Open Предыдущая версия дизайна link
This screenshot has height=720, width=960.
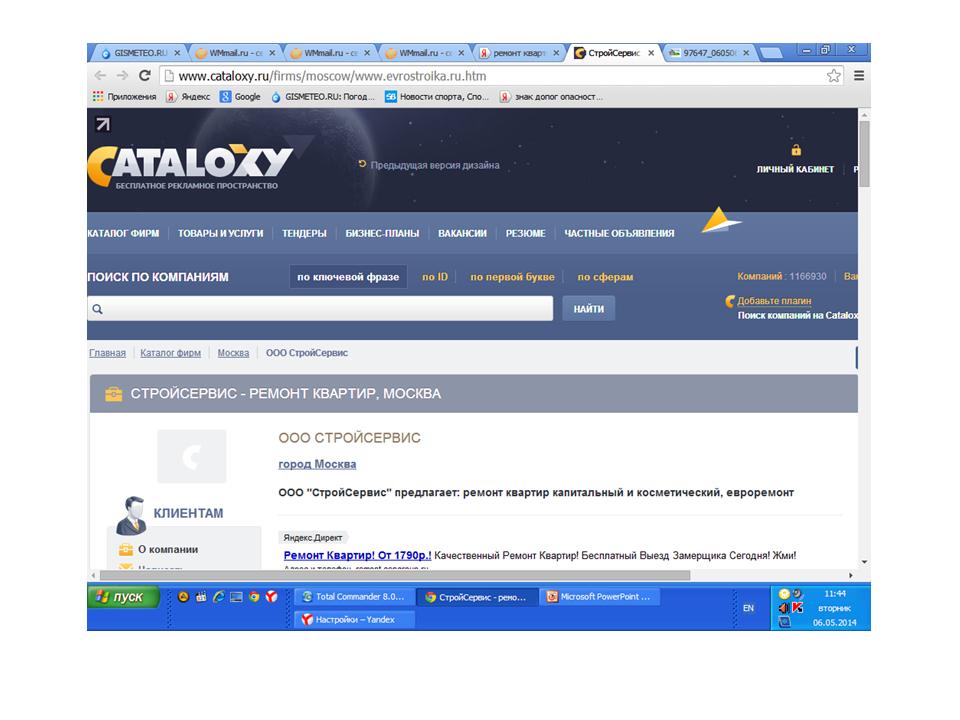pos(435,165)
